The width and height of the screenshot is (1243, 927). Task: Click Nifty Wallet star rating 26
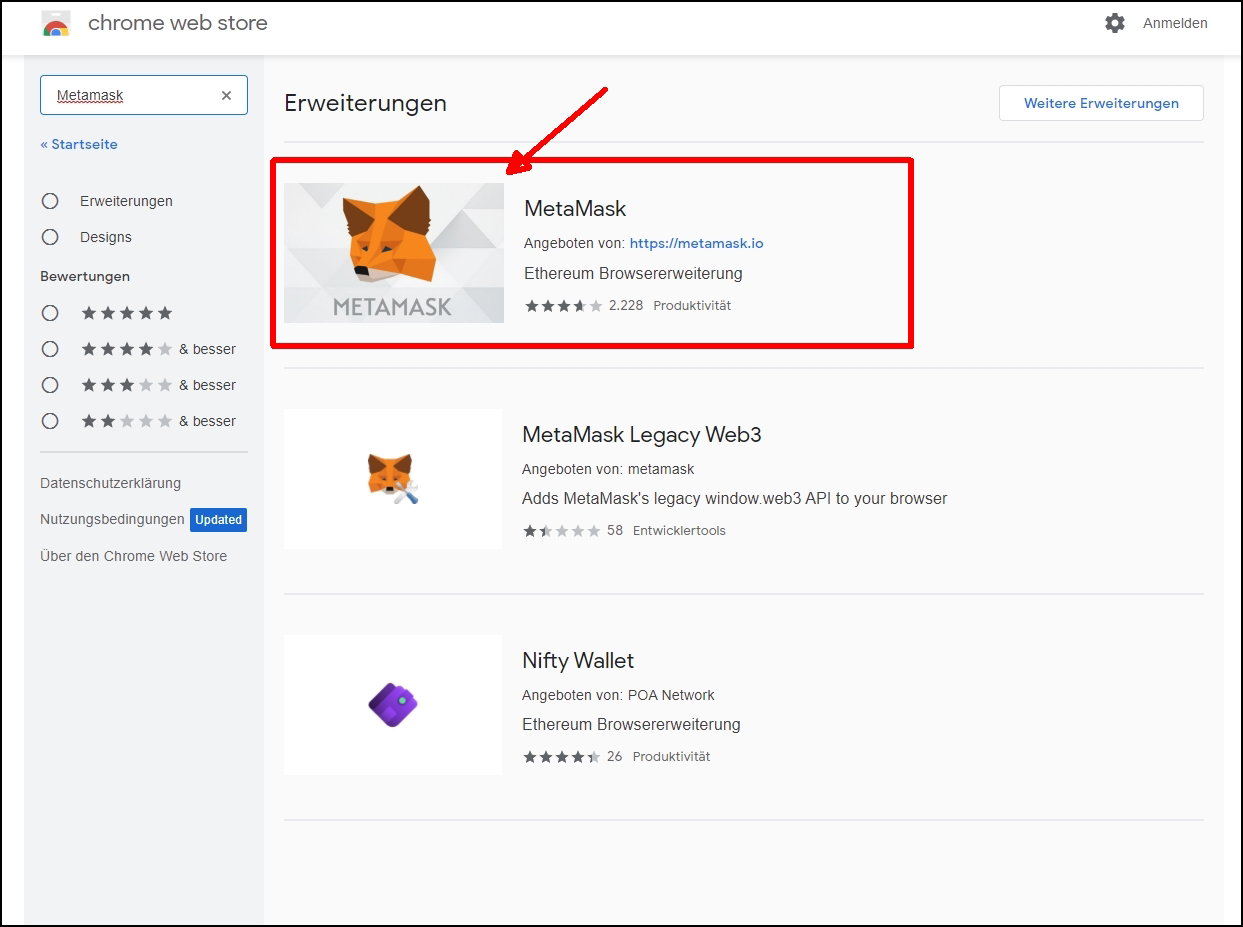pos(572,757)
